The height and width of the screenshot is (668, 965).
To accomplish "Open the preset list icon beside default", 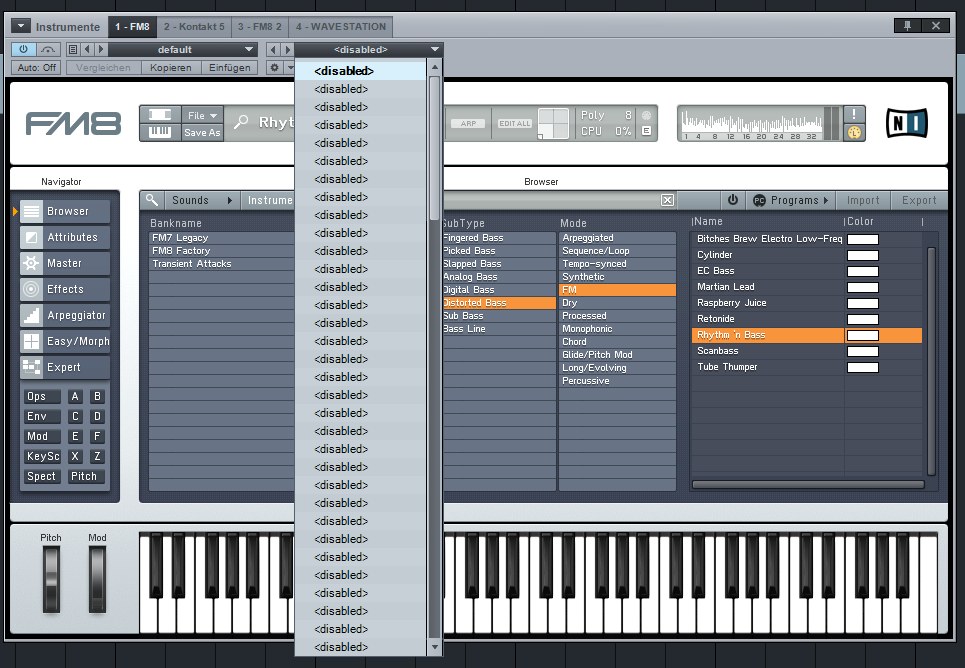I will (73, 49).
